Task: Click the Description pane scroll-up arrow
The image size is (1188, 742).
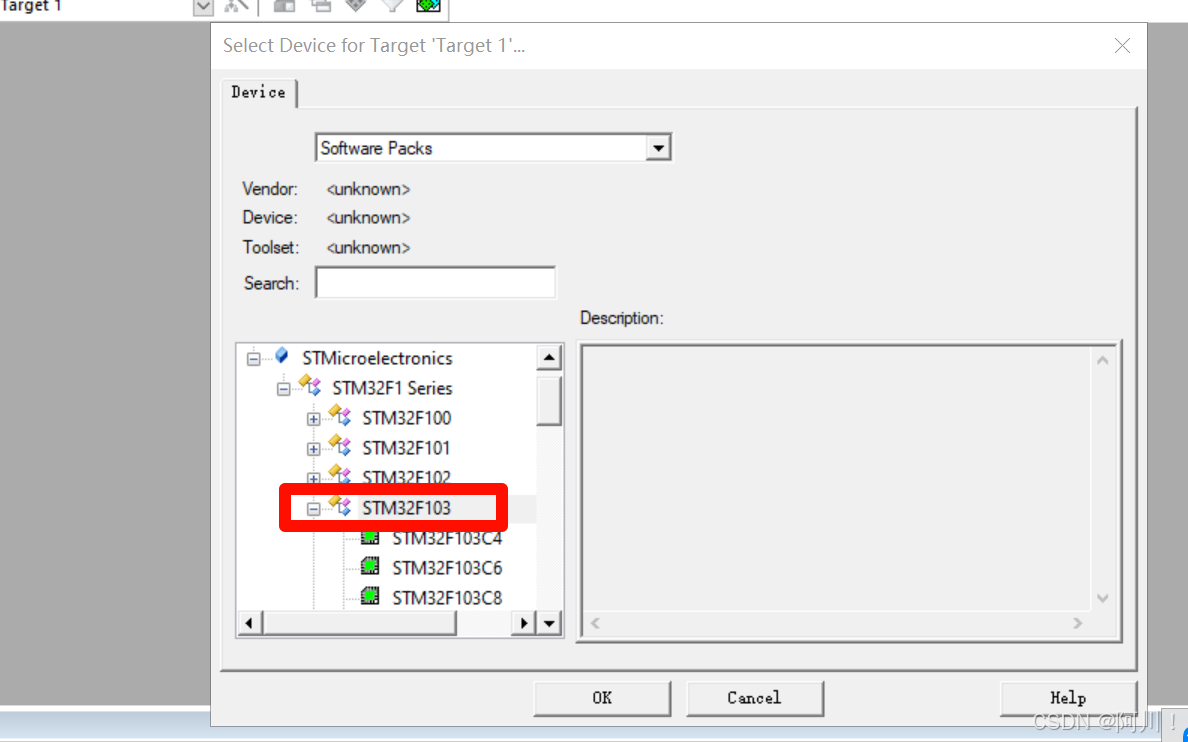Action: [1102, 360]
